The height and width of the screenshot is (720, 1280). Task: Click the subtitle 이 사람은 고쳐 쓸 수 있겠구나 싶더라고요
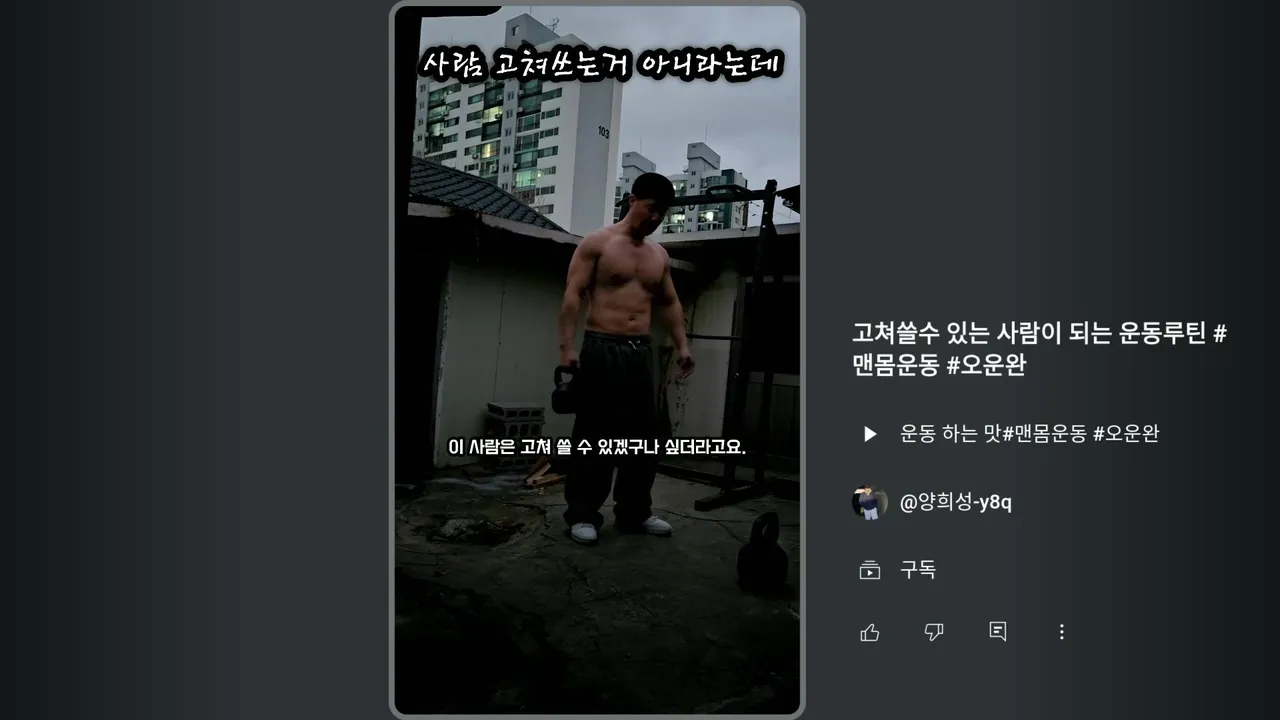597,446
